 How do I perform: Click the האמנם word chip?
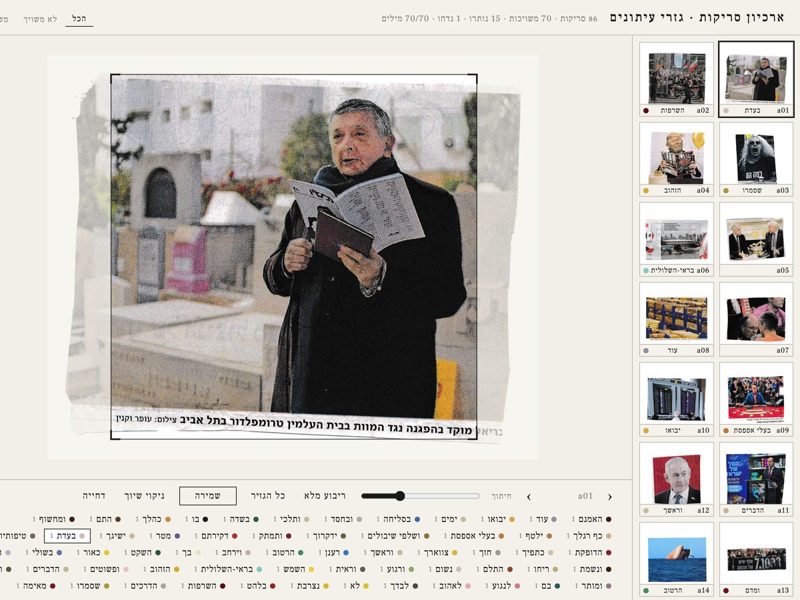tap(592, 519)
